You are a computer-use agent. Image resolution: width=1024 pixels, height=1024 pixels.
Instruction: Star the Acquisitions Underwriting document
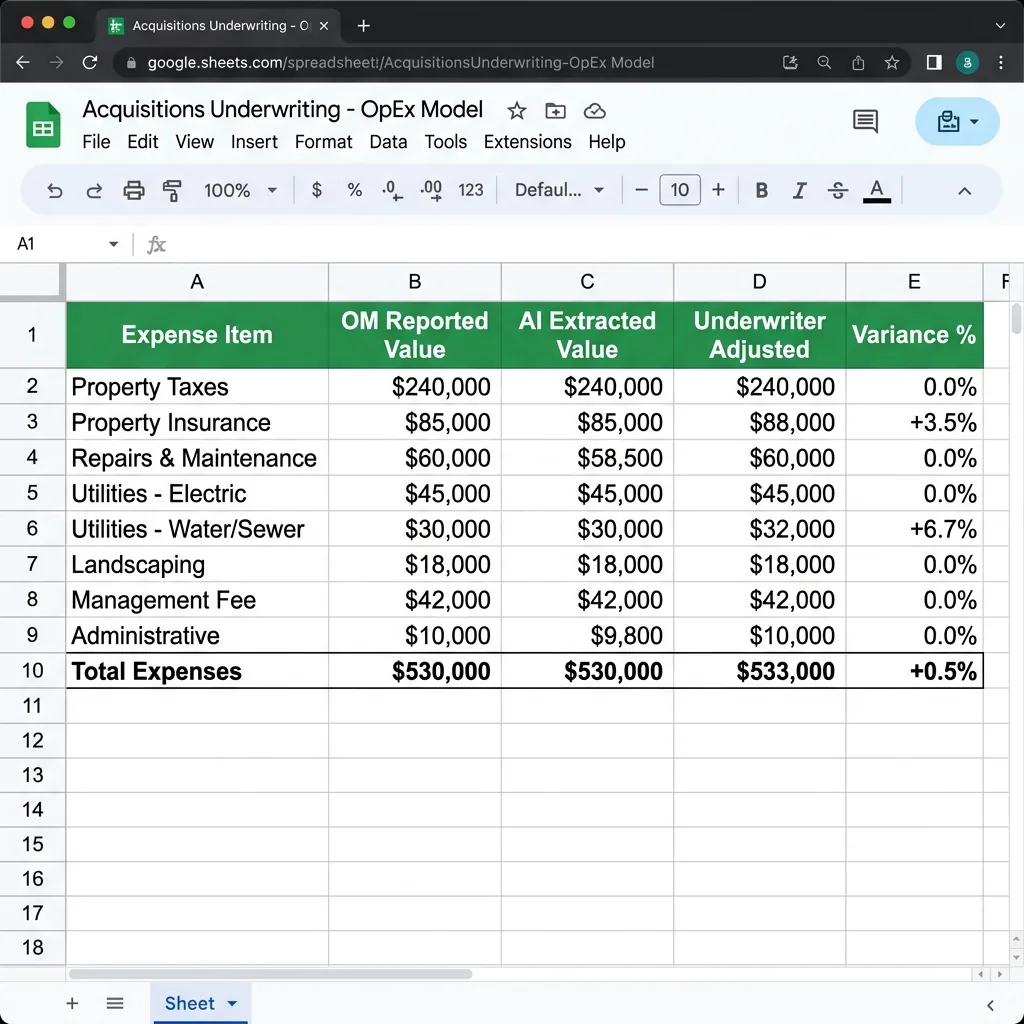click(x=517, y=111)
